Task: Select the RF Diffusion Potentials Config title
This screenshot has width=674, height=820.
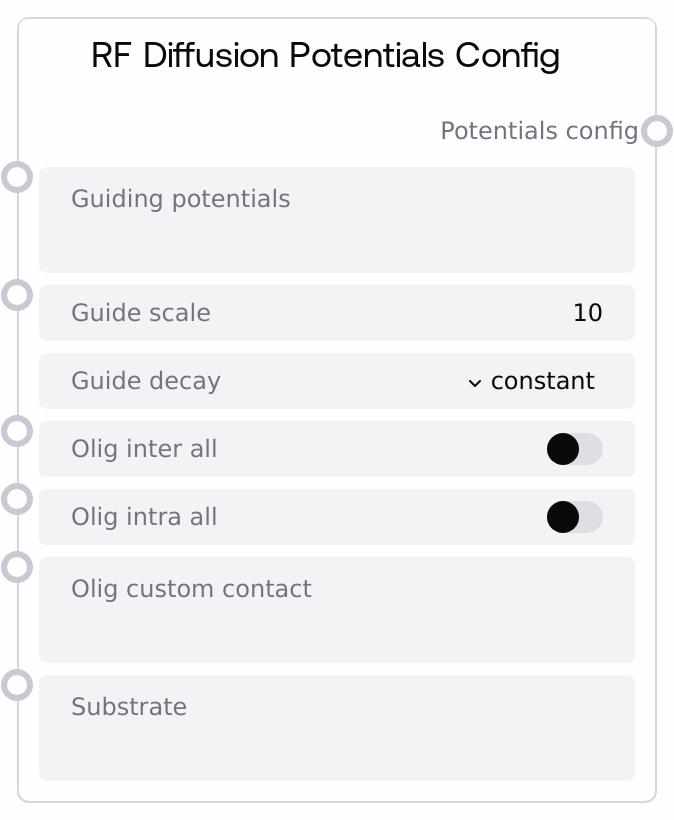Action: click(325, 55)
